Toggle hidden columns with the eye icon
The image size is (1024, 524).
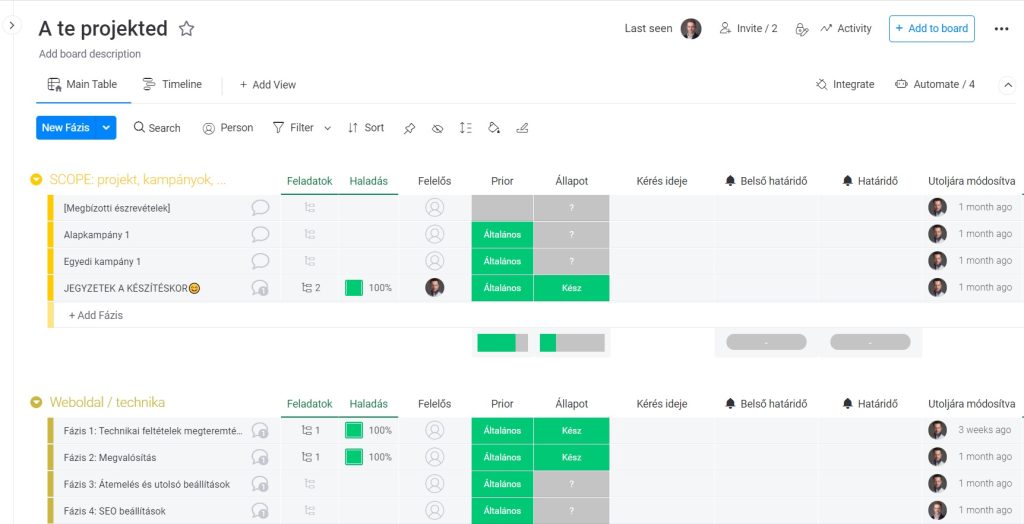(437, 128)
